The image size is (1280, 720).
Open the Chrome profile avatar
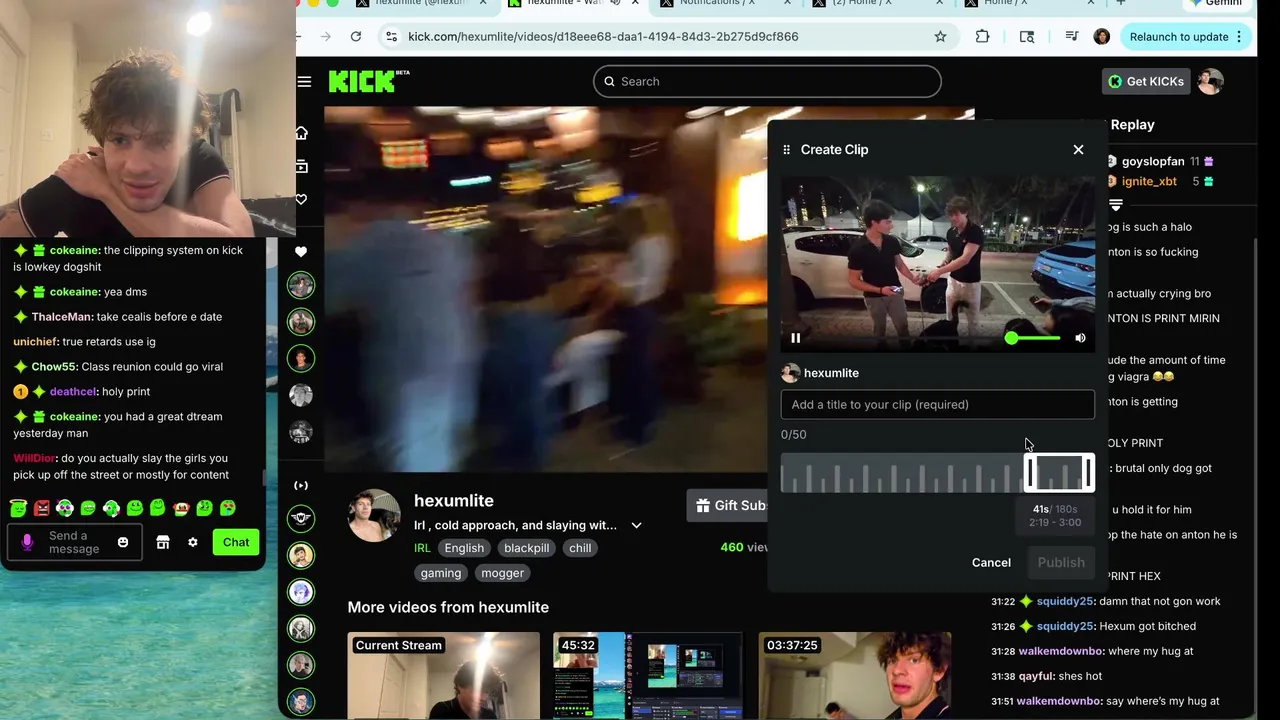click(x=1101, y=37)
